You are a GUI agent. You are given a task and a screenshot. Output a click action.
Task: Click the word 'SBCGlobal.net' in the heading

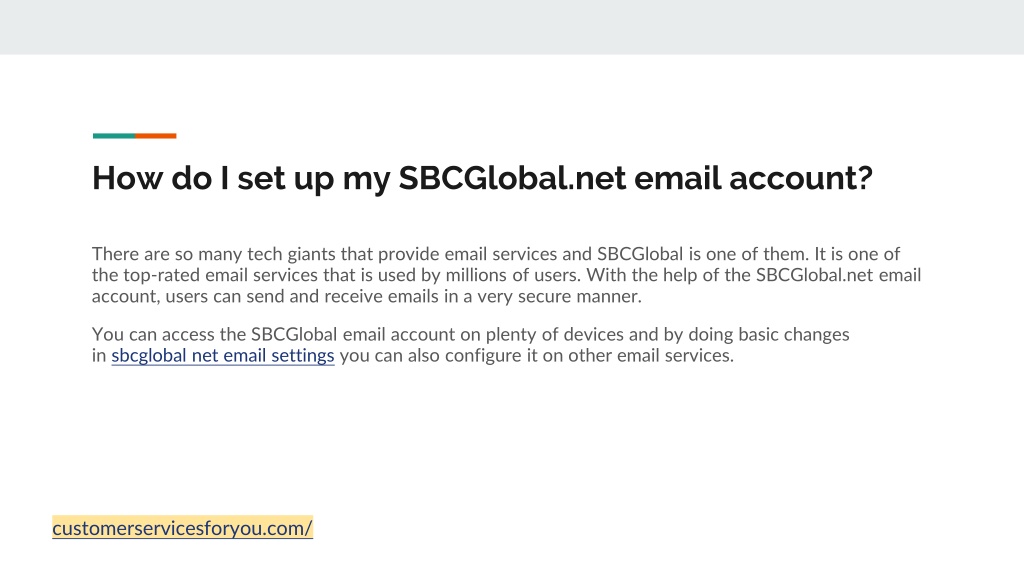(513, 178)
